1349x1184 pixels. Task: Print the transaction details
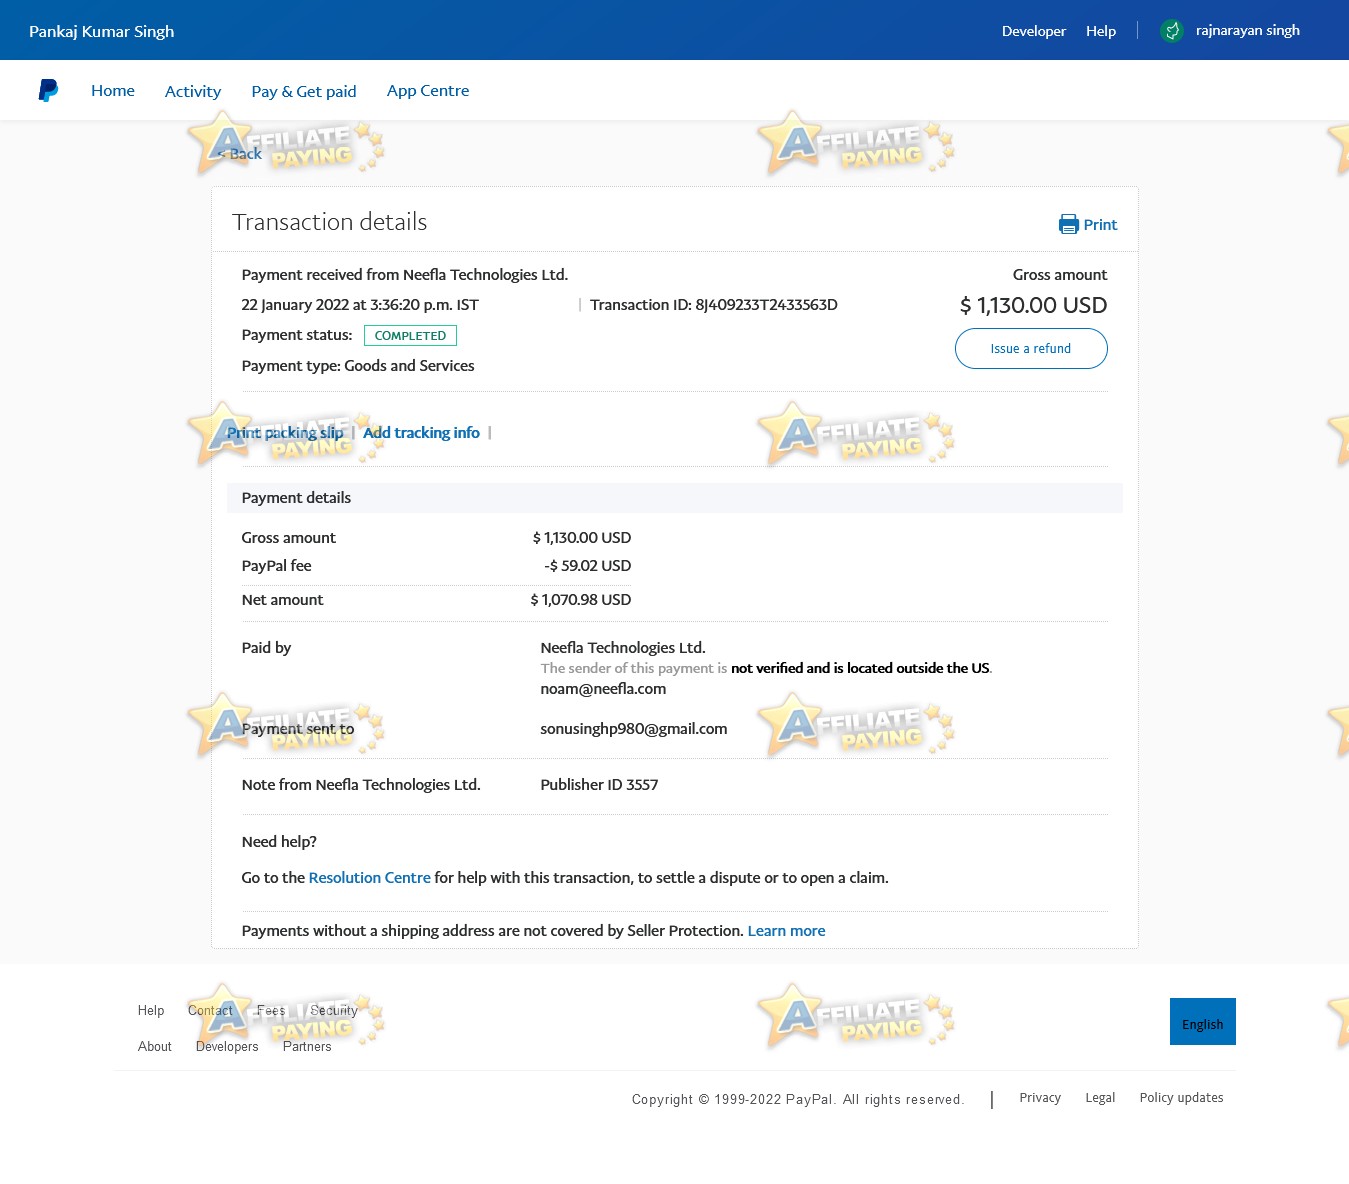point(1088,224)
